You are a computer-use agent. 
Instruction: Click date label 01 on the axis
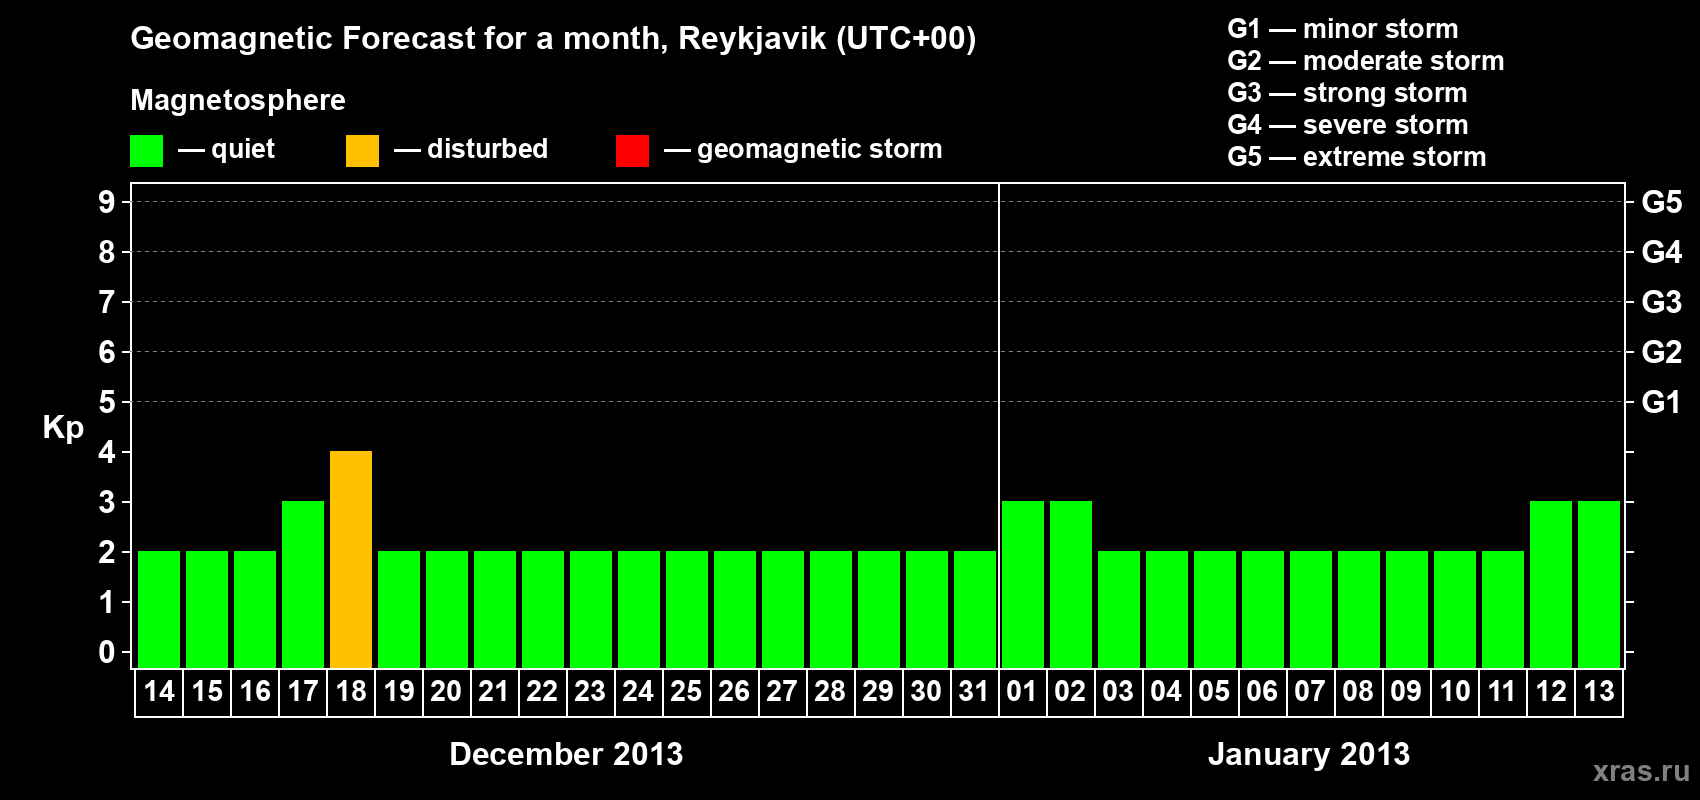coord(1022,691)
